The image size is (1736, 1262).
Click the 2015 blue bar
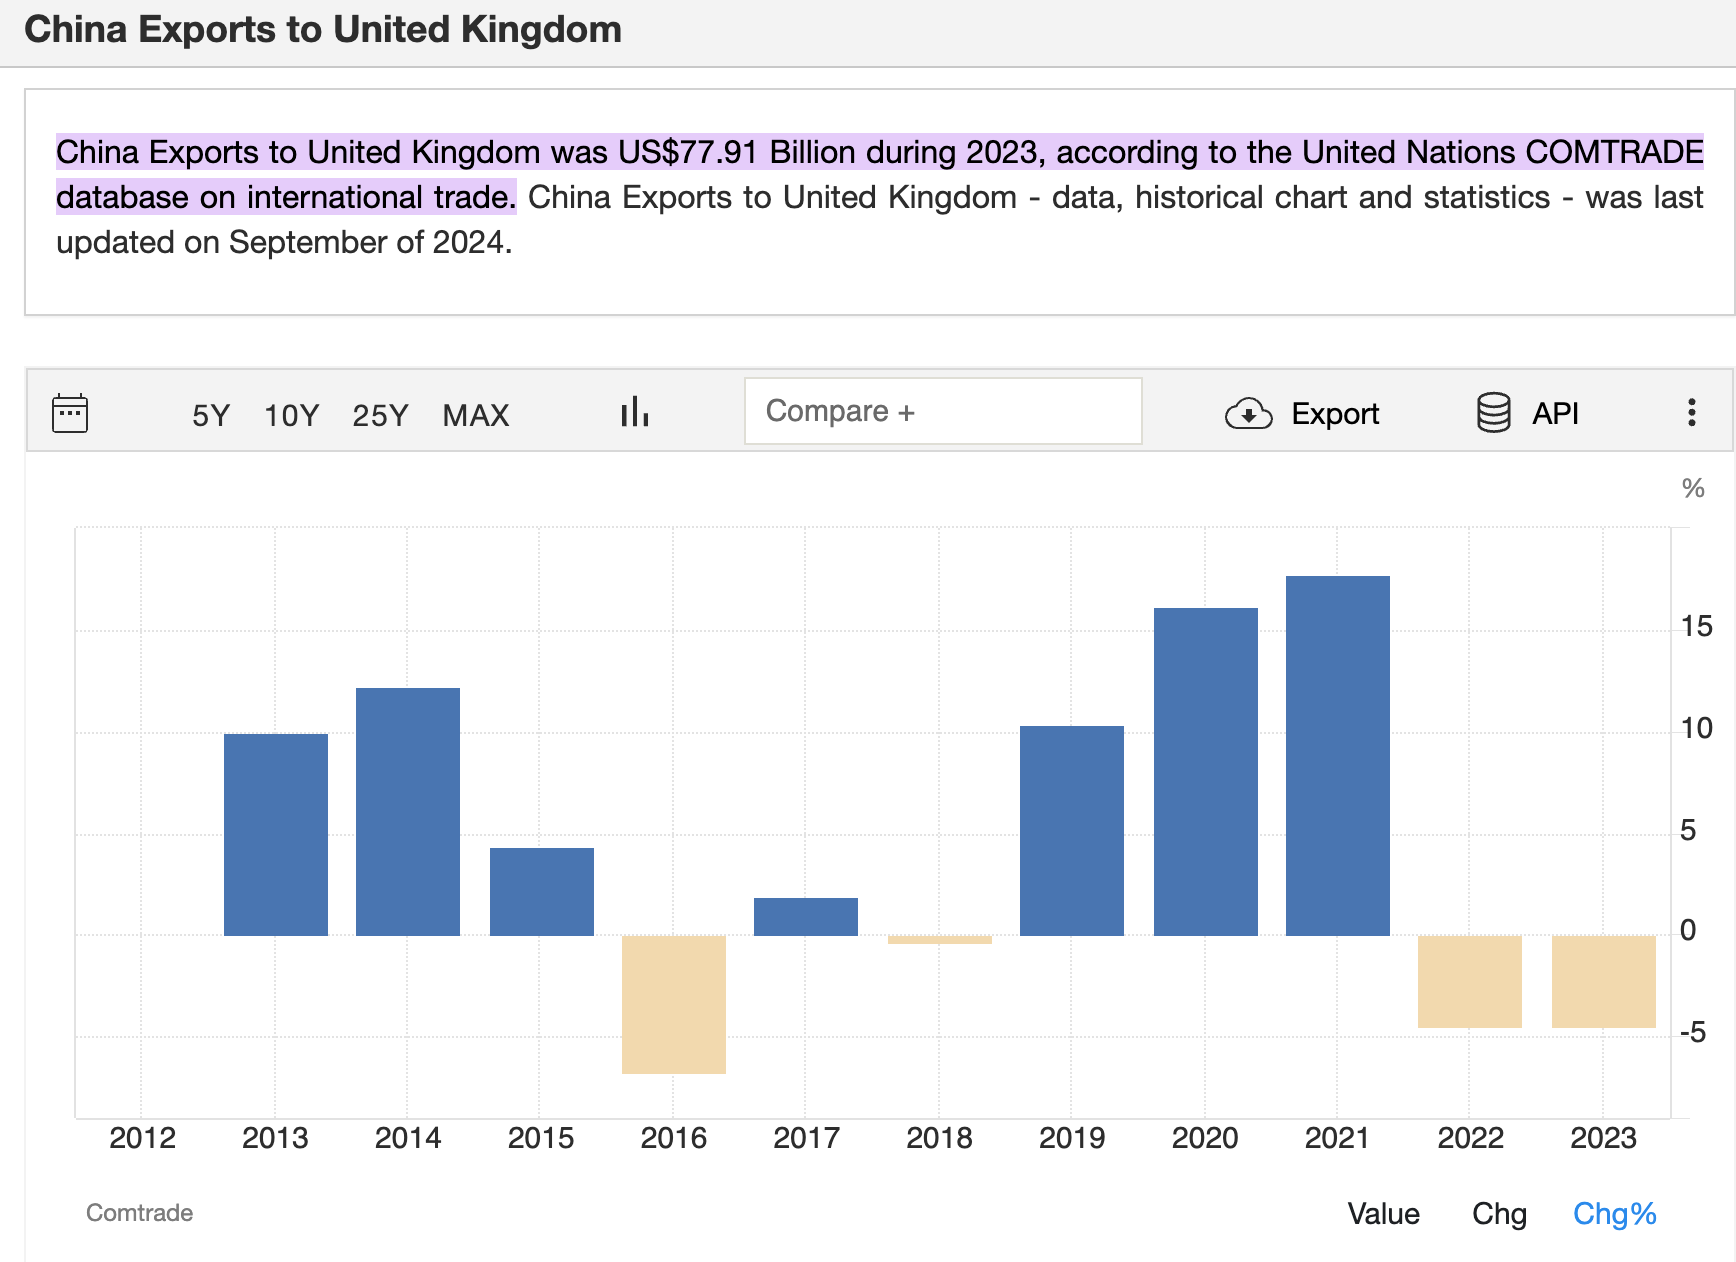coord(542,892)
